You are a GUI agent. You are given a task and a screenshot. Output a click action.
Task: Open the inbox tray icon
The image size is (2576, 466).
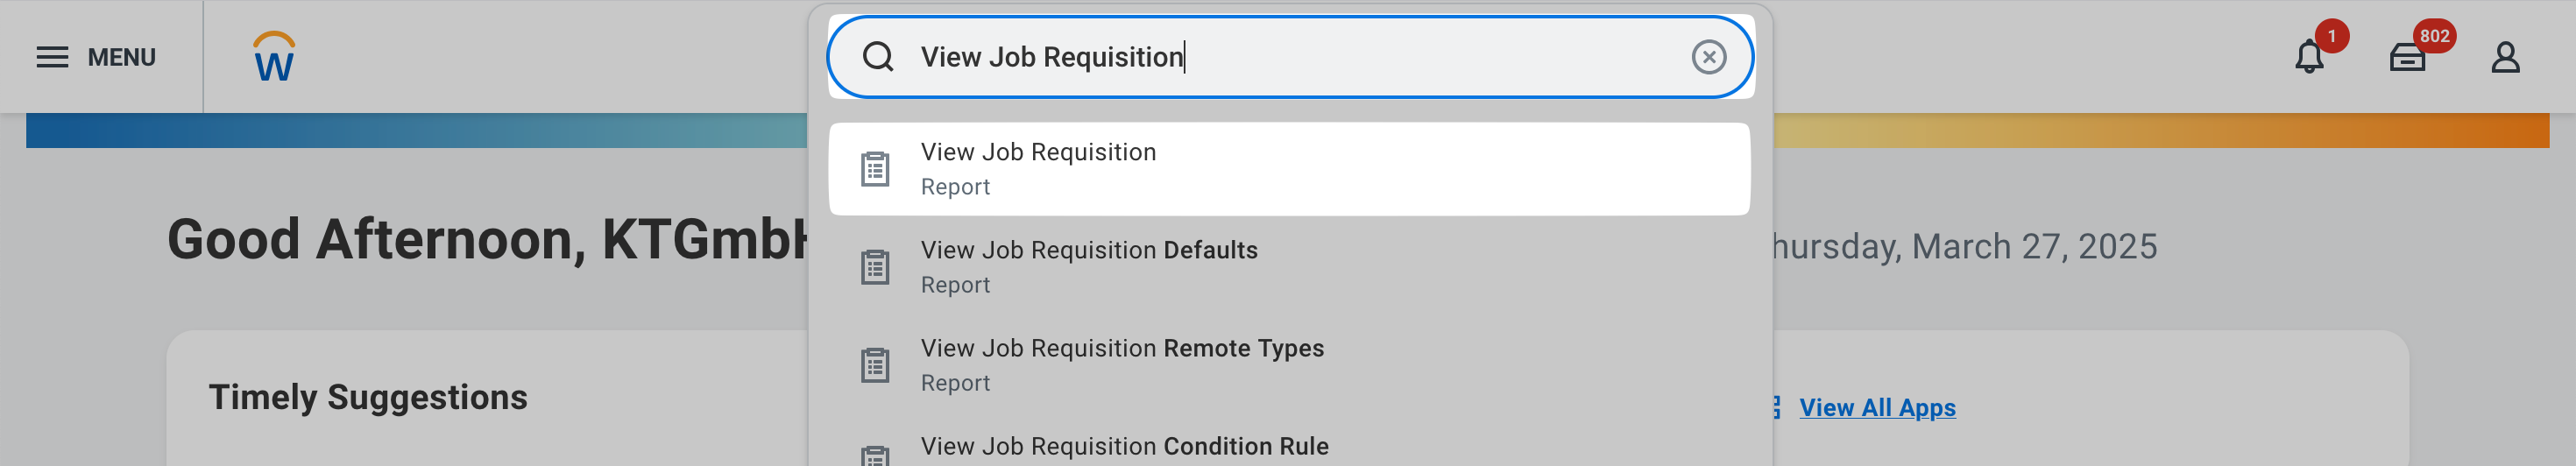(2406, 59)
